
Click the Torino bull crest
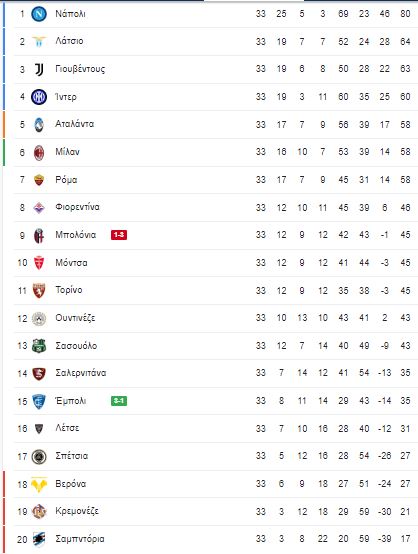39,291
